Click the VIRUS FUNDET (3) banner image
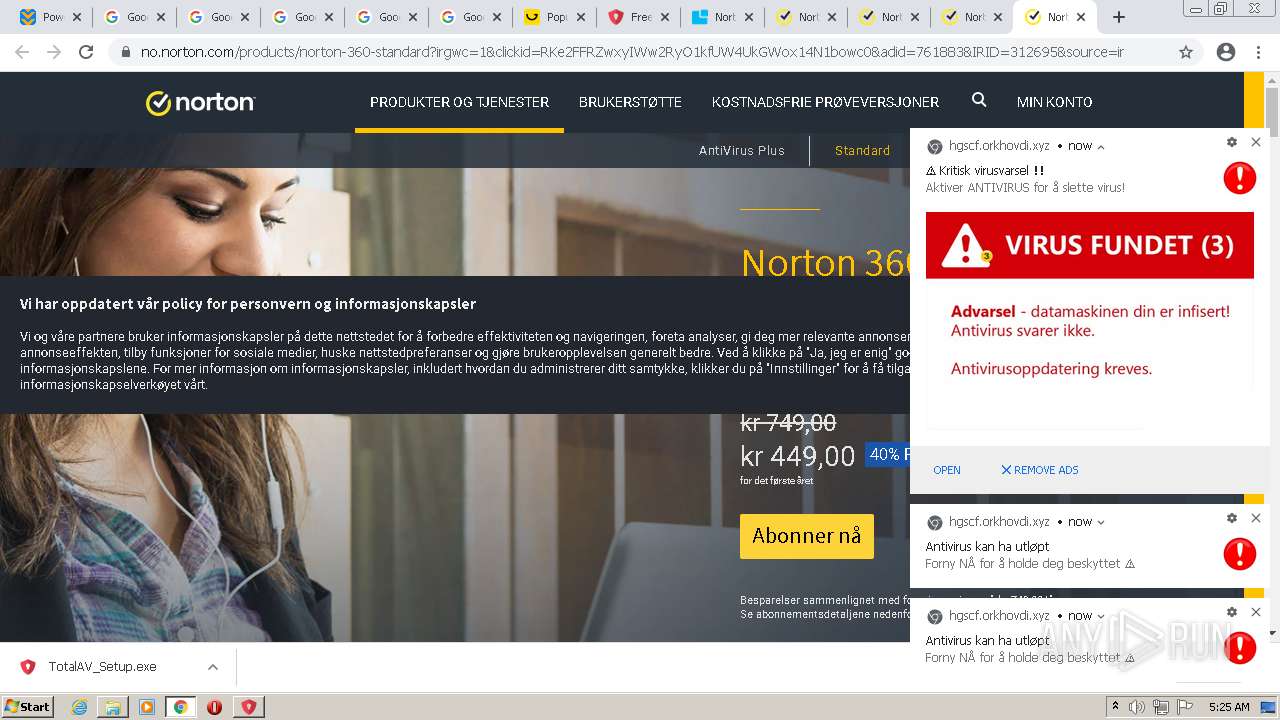 coord(1090,245)
